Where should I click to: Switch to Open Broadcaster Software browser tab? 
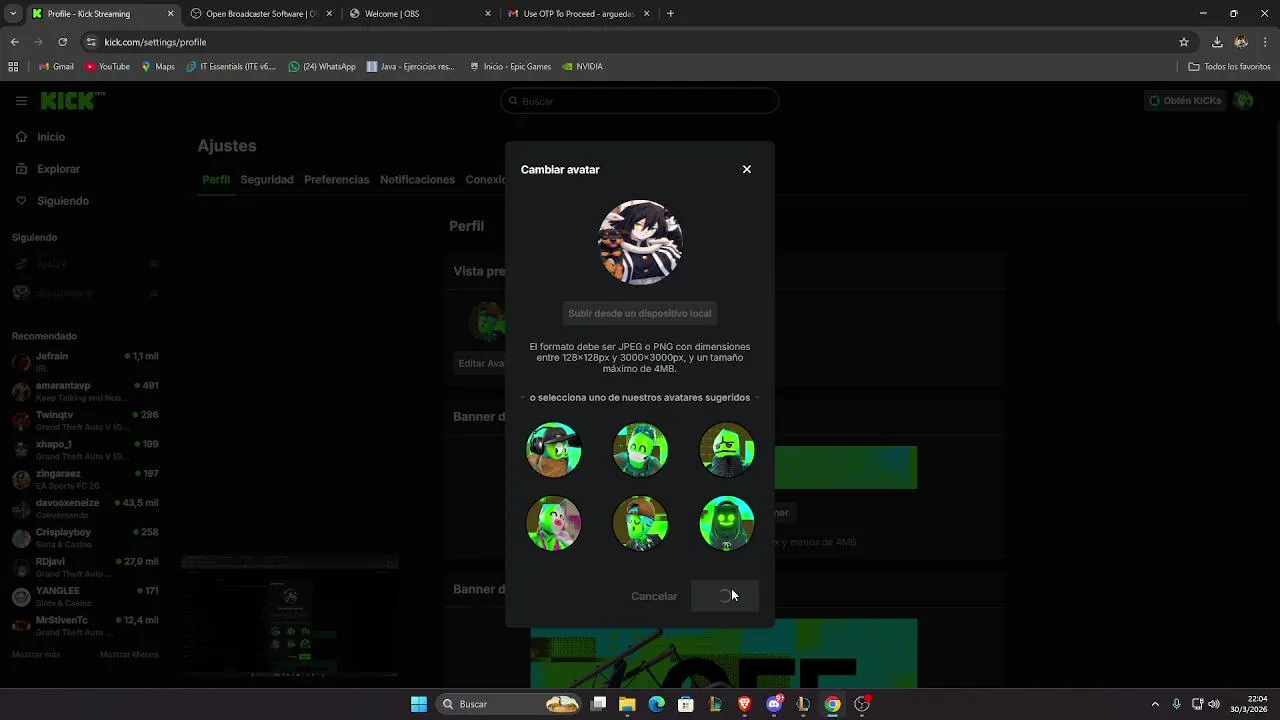coord(260,14)
